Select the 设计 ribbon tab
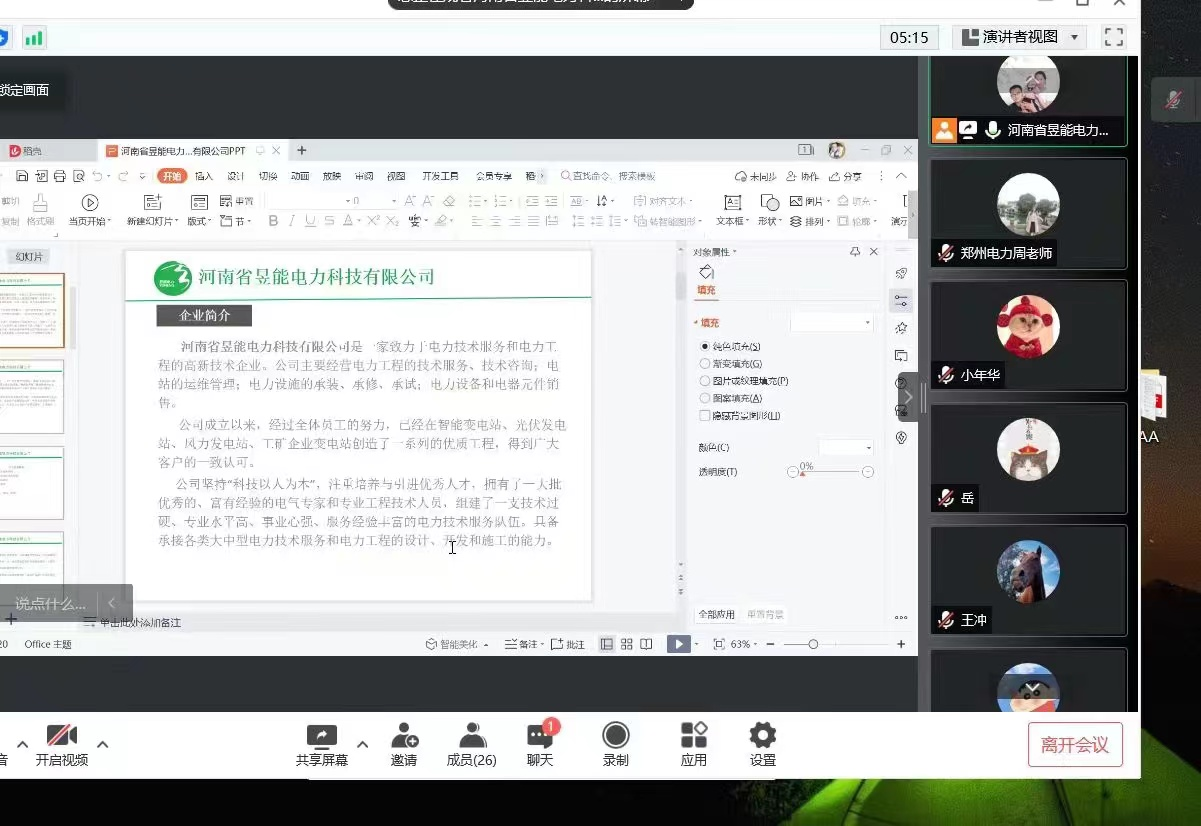The height and width of the screenshot is (826, 1201). (x=235, y=176)
